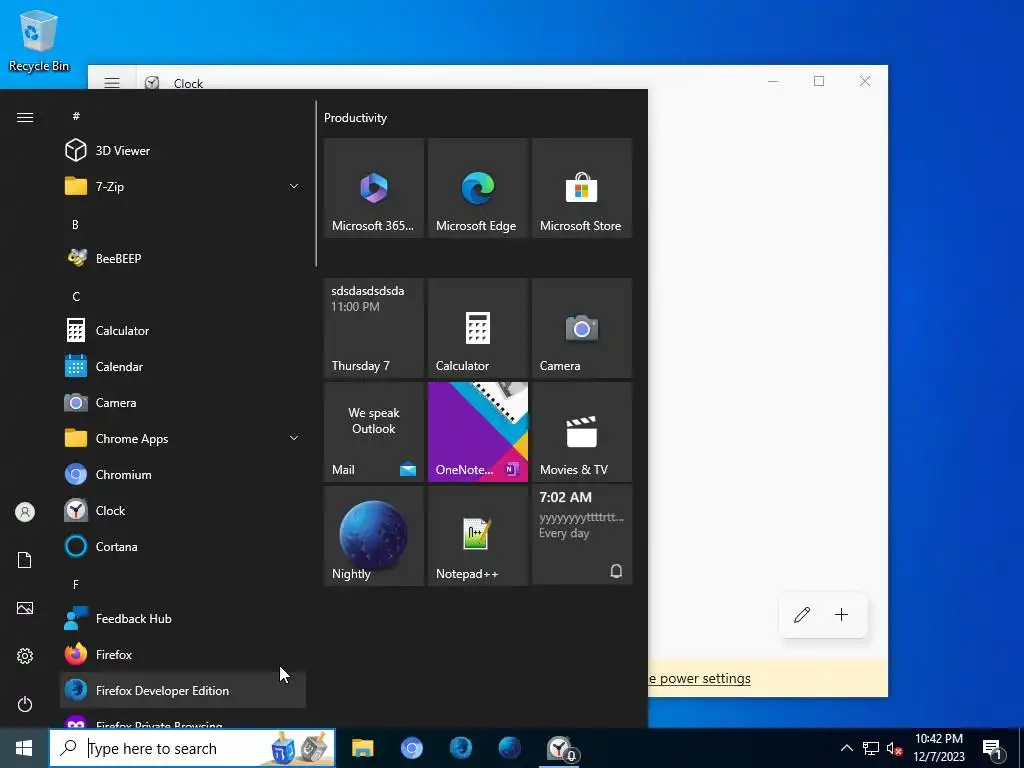Focus the taskbar search box
This screenshot has height=768, width=1024.
(x=192, y=748)
